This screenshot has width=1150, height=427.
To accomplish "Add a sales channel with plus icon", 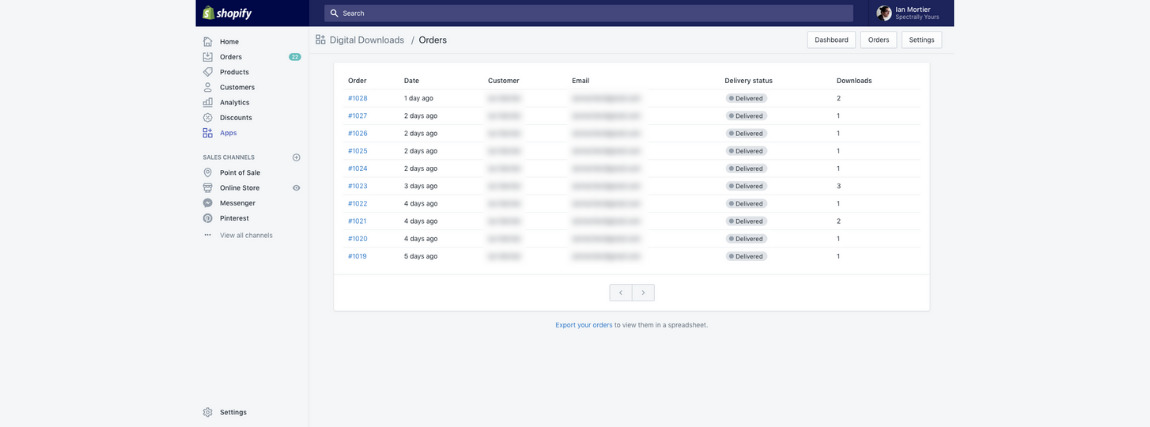I will pyautogui.click(x=296, y=157).
